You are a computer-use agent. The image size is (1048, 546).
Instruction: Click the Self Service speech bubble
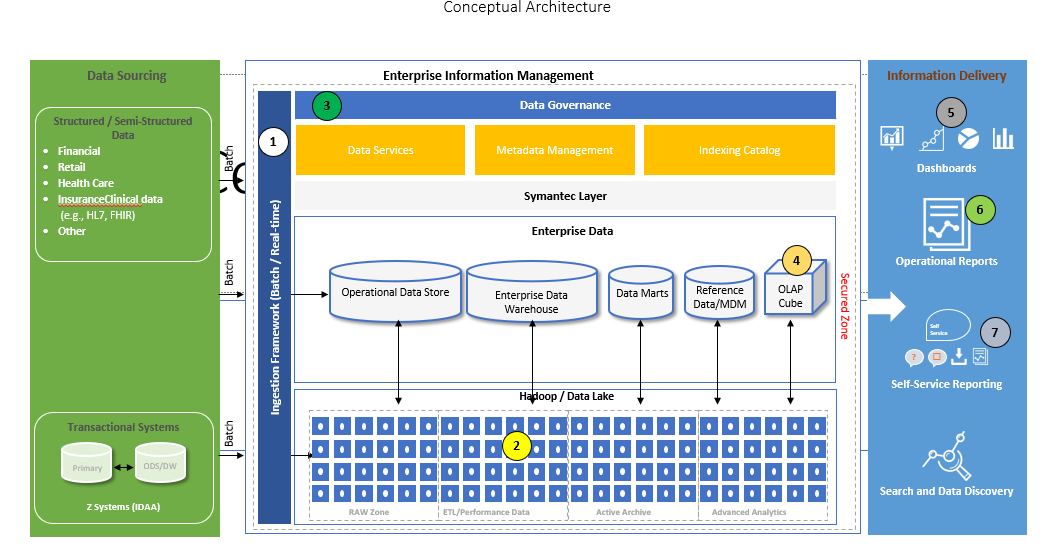pos(947,325)
